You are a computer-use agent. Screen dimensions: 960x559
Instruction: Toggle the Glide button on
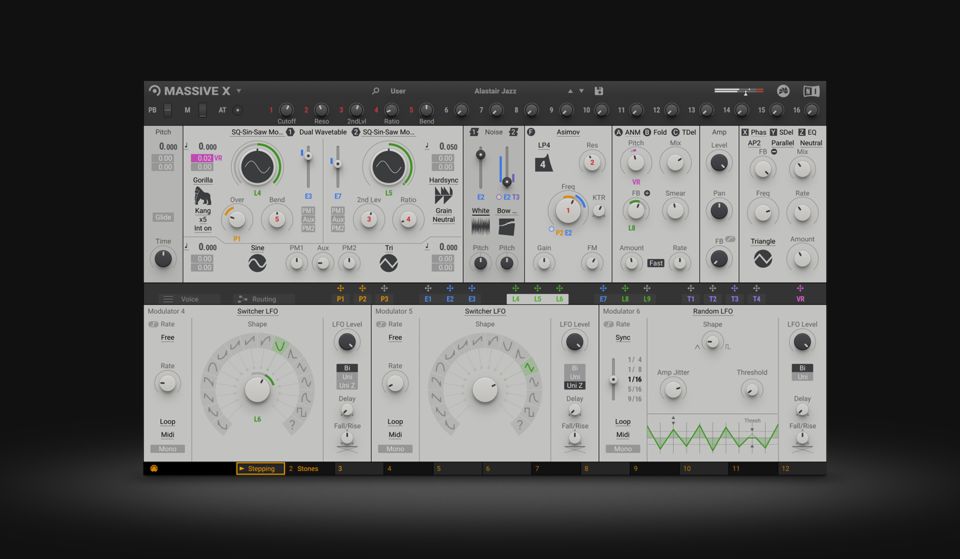click(163, 217)
